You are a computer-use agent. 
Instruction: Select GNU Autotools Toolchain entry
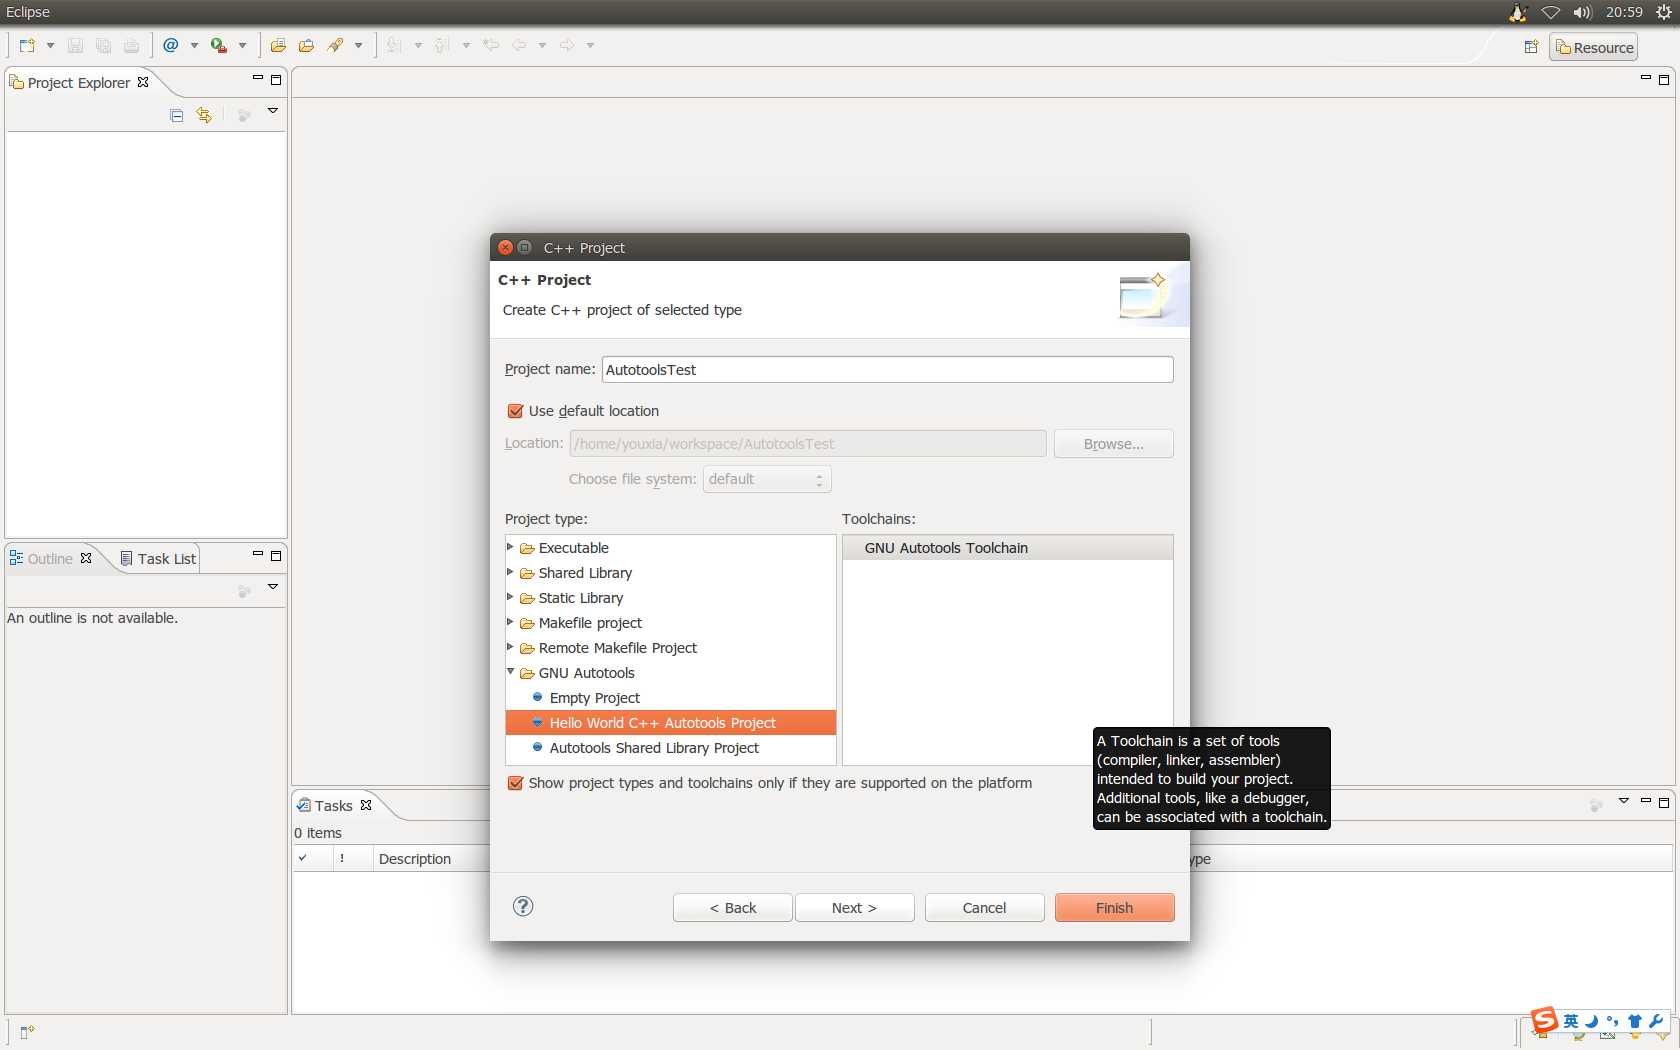tap(1007, 547)
